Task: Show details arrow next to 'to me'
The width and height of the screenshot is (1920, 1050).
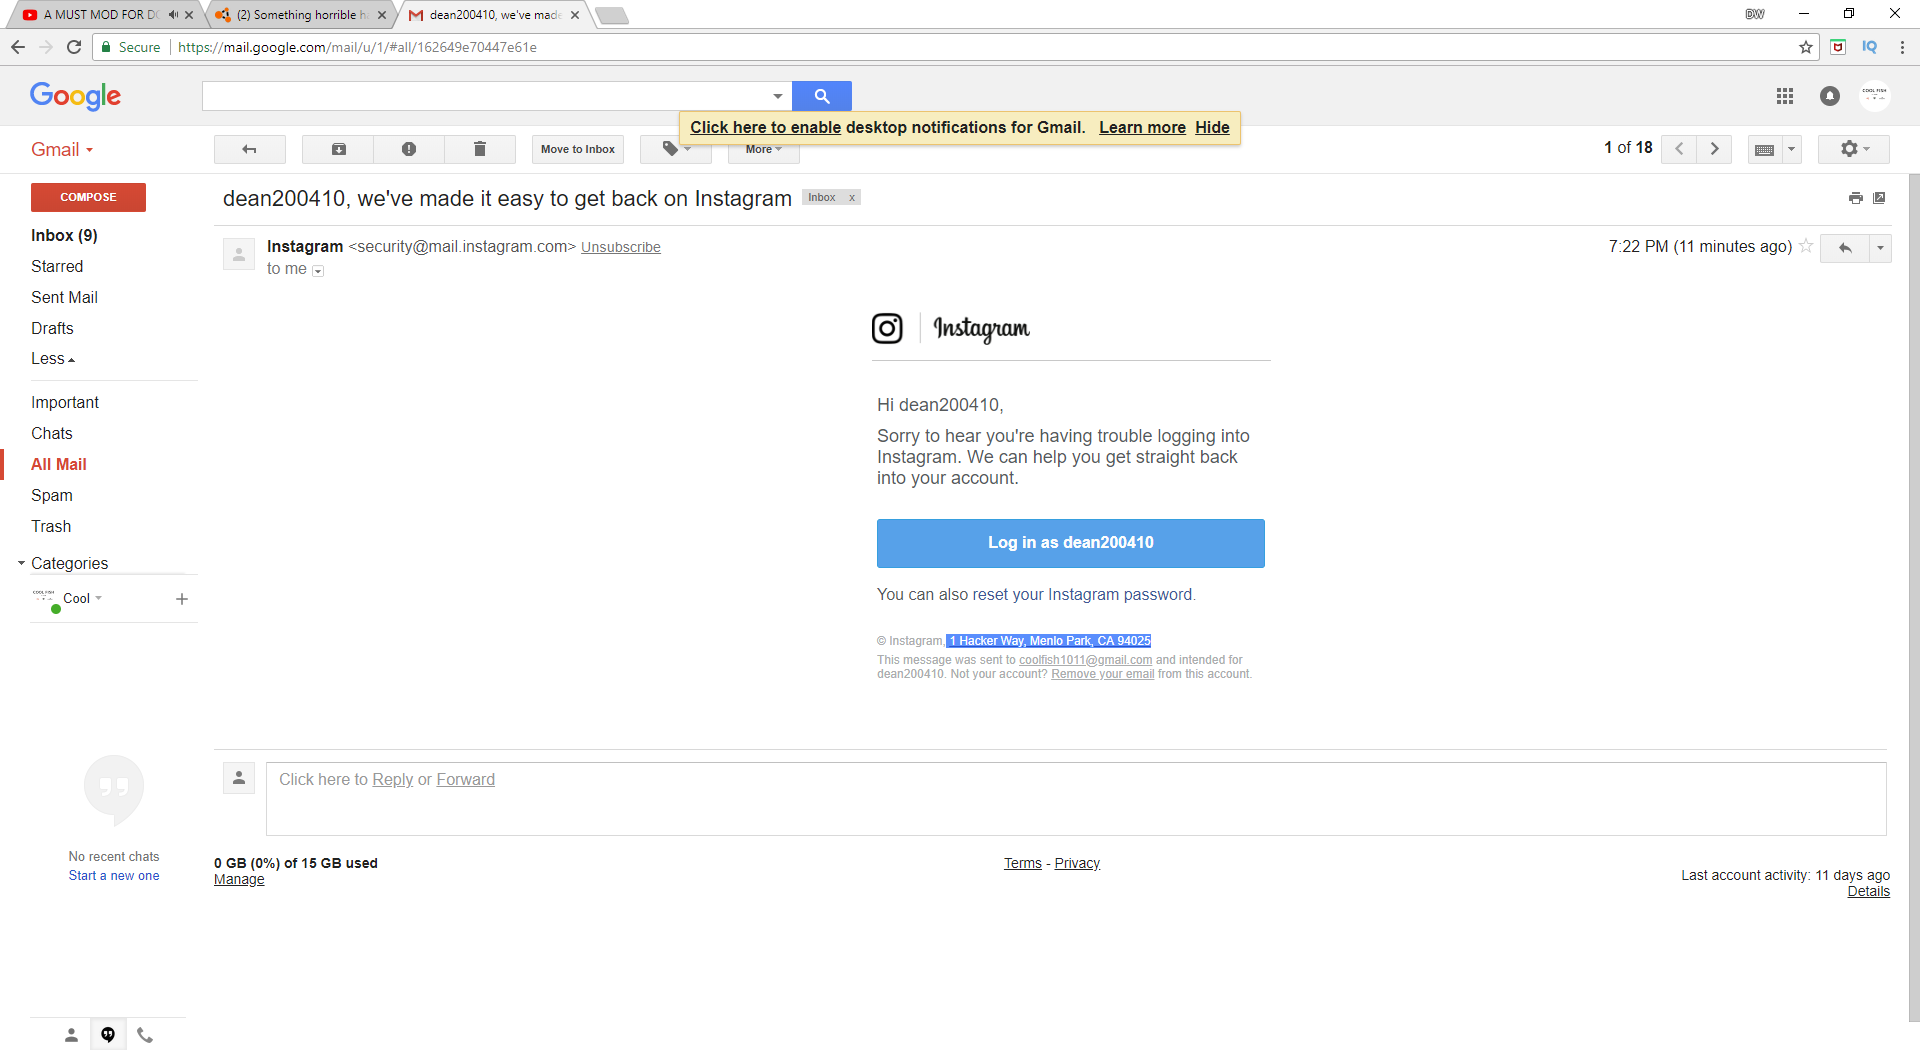Action: tap(318, 271)
